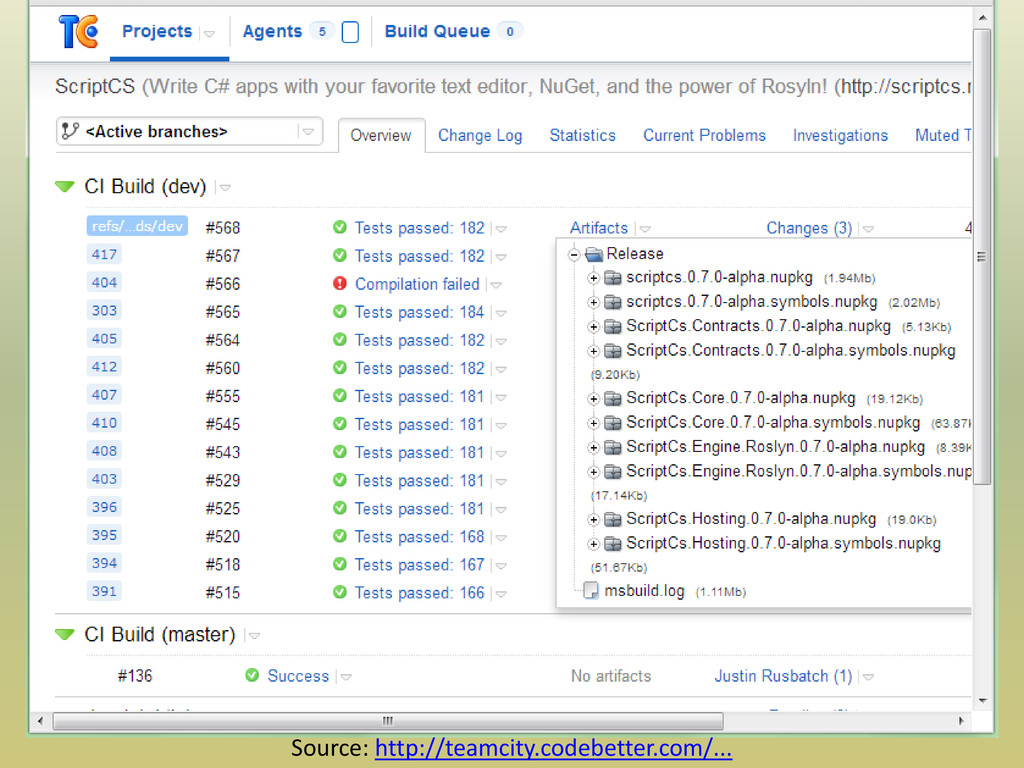The width and height of the screenshot is (1024, 768).
Task: Click the agents status box icon
Action: tap(350, 32)
